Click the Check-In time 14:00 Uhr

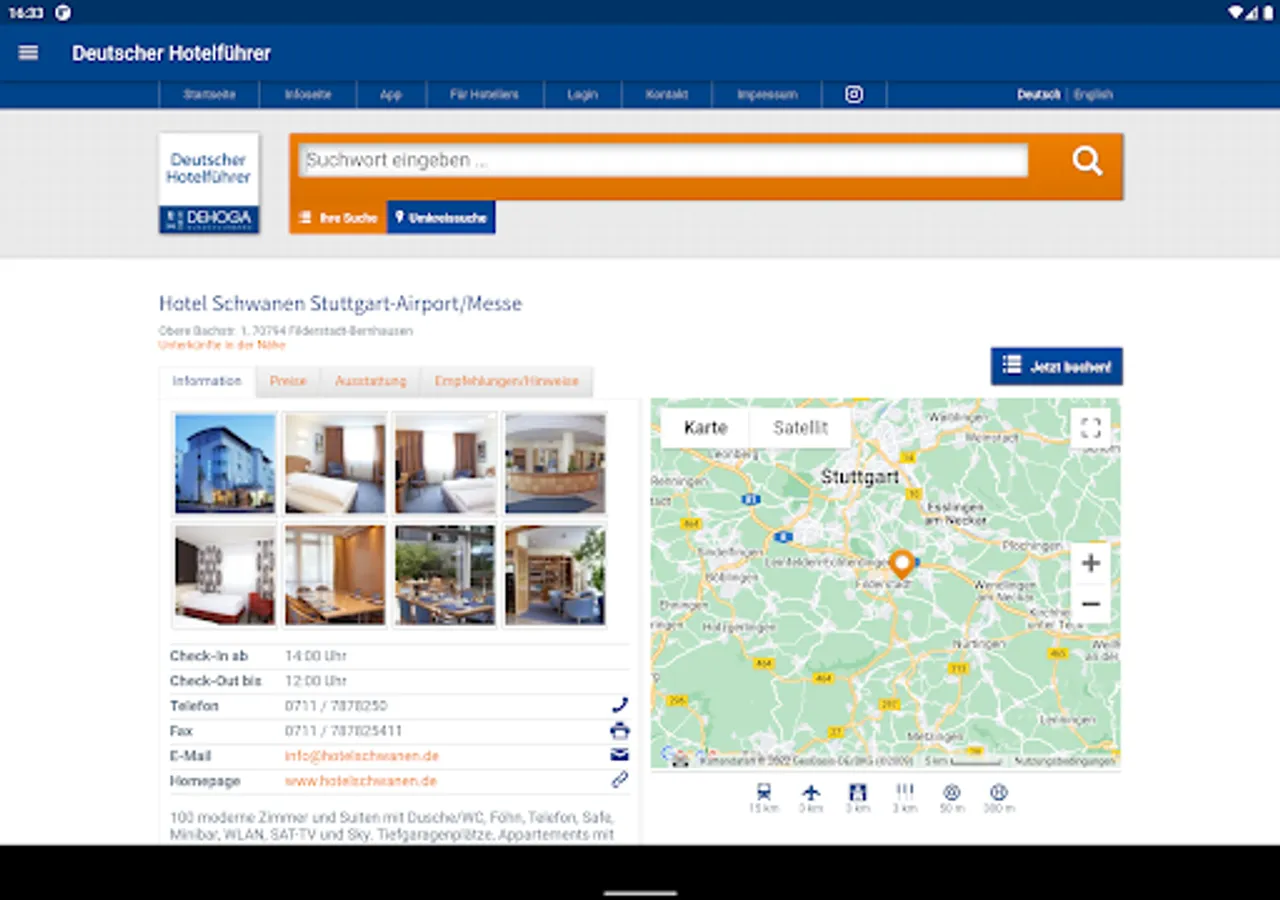316,656
